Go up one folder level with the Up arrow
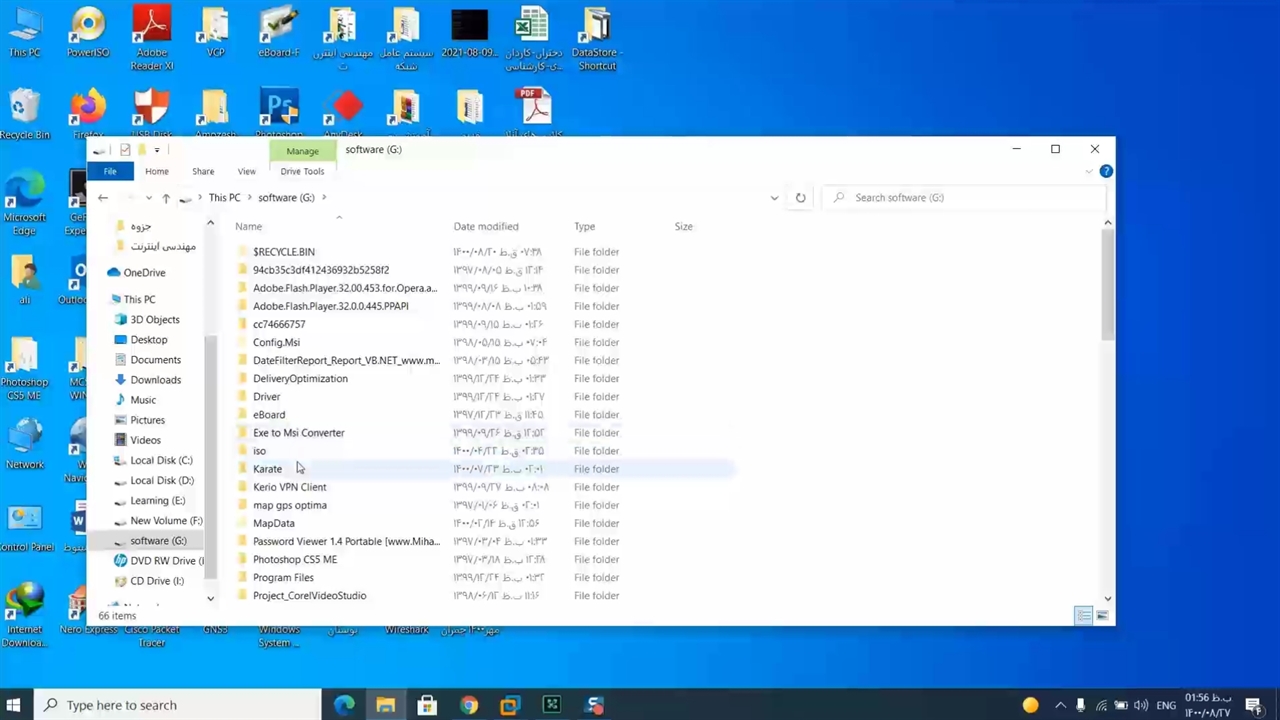This screenshot has height=720, width=1280. click(166, 198)
